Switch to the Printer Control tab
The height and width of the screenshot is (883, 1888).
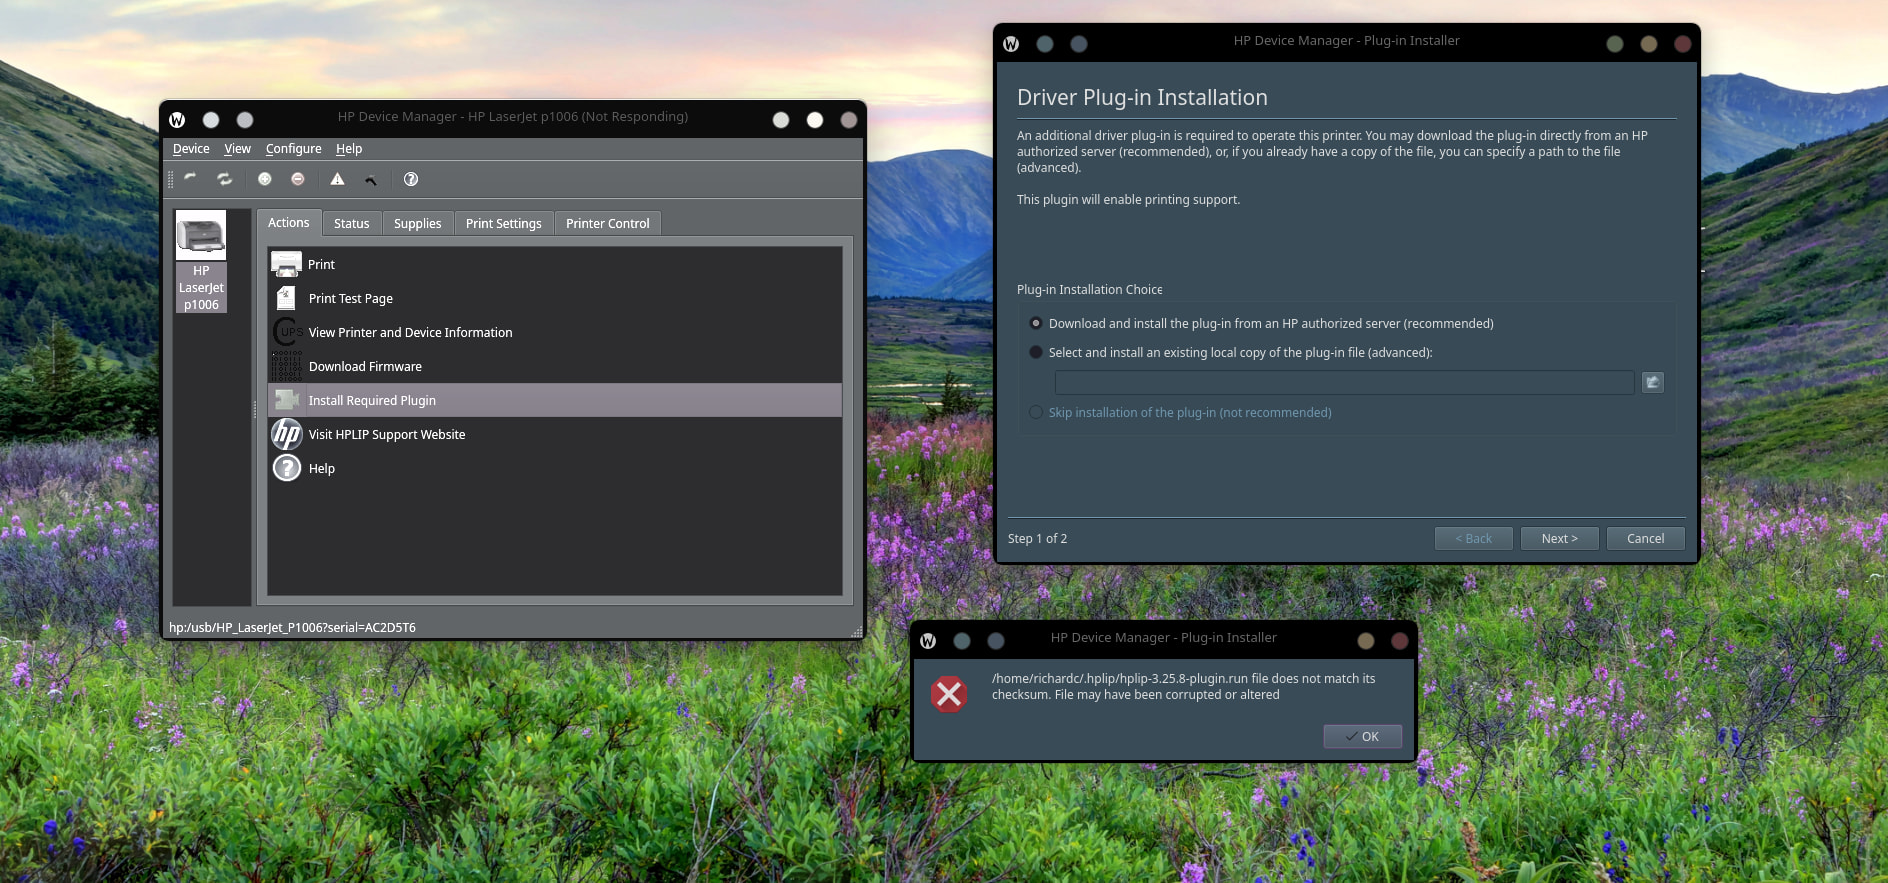[607, 224]
